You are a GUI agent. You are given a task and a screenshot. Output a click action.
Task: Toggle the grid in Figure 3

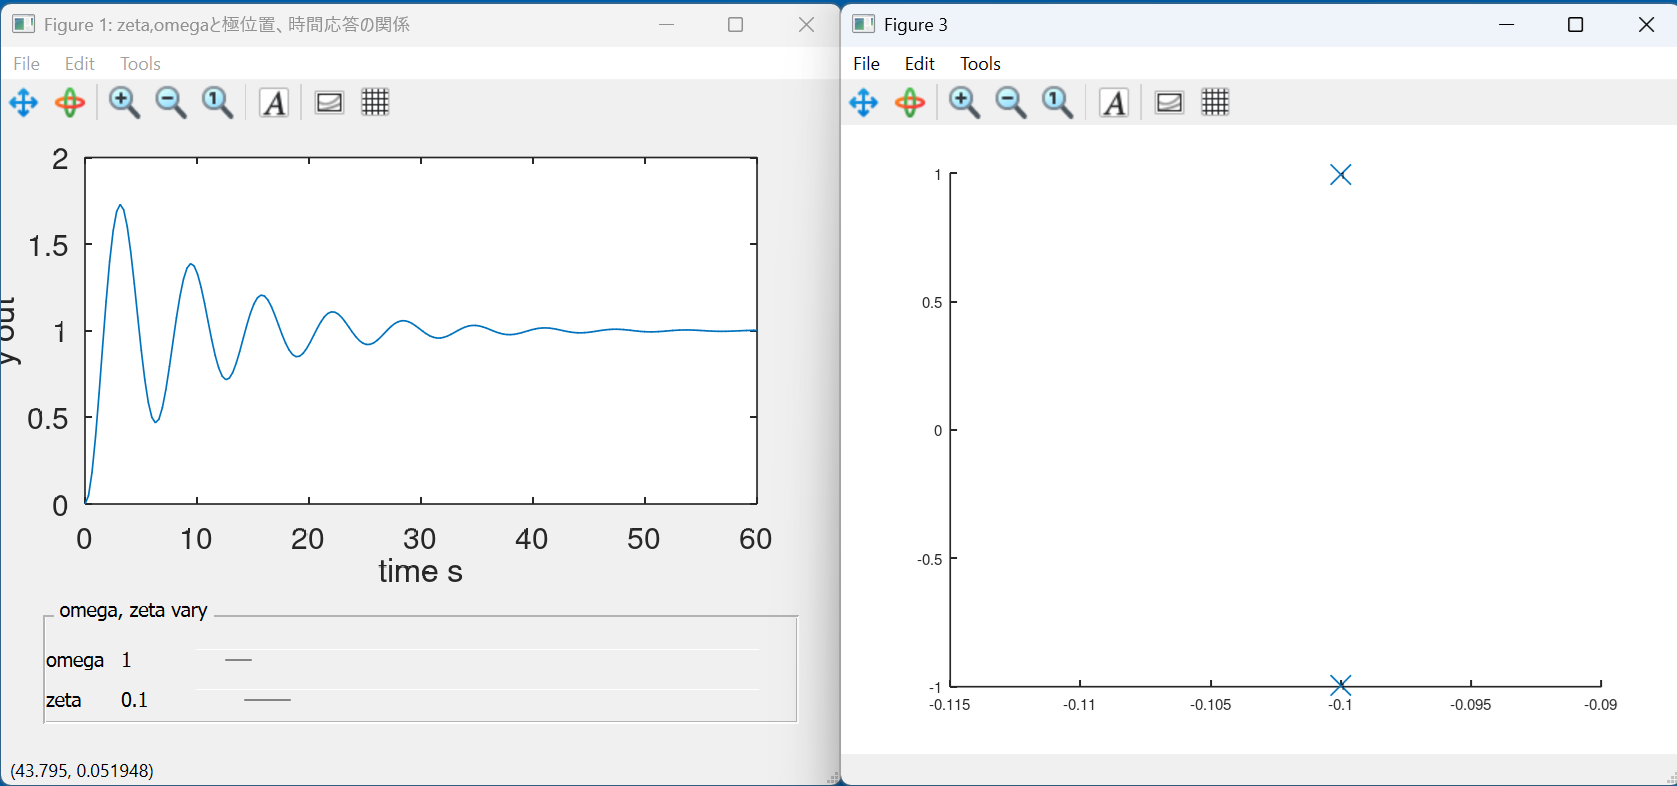(1215, 103)
